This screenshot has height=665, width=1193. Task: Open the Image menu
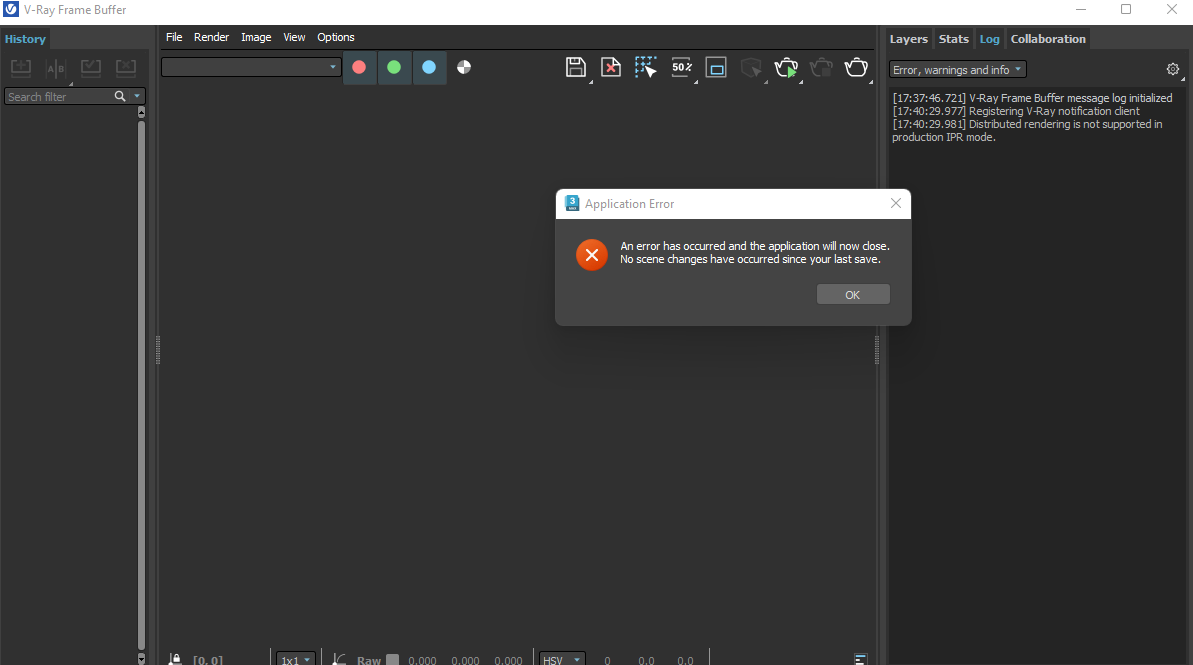click(256, 37)
